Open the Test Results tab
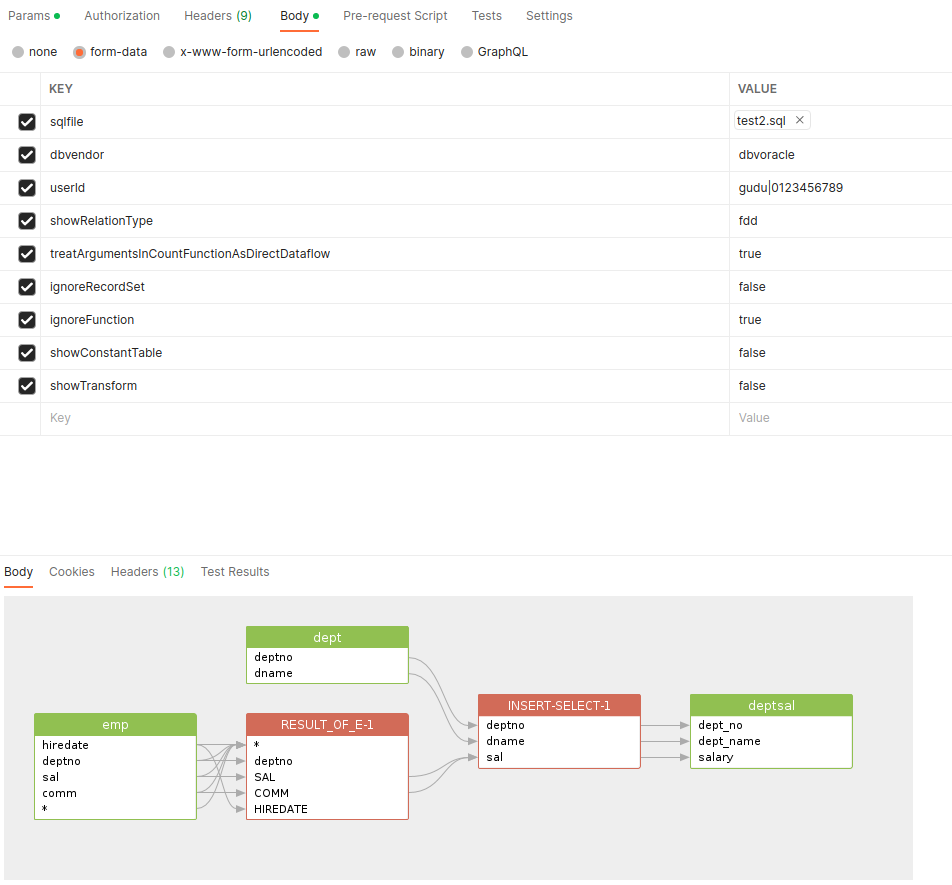The height and width of the screenshot is (885, 952). (x=235, y=572)
